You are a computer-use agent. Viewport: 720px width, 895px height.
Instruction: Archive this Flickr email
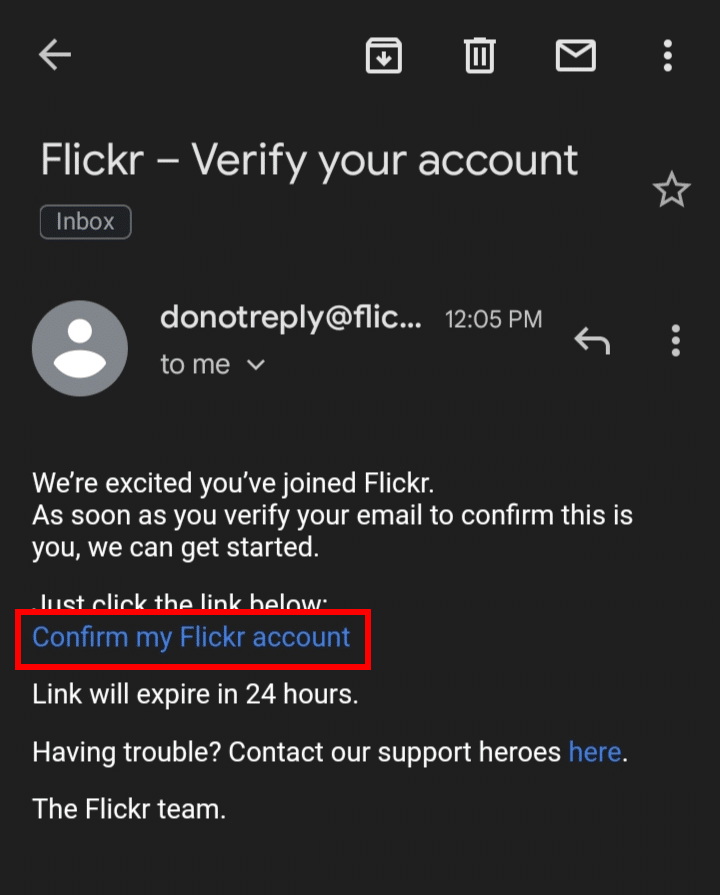tap(384, 55)
